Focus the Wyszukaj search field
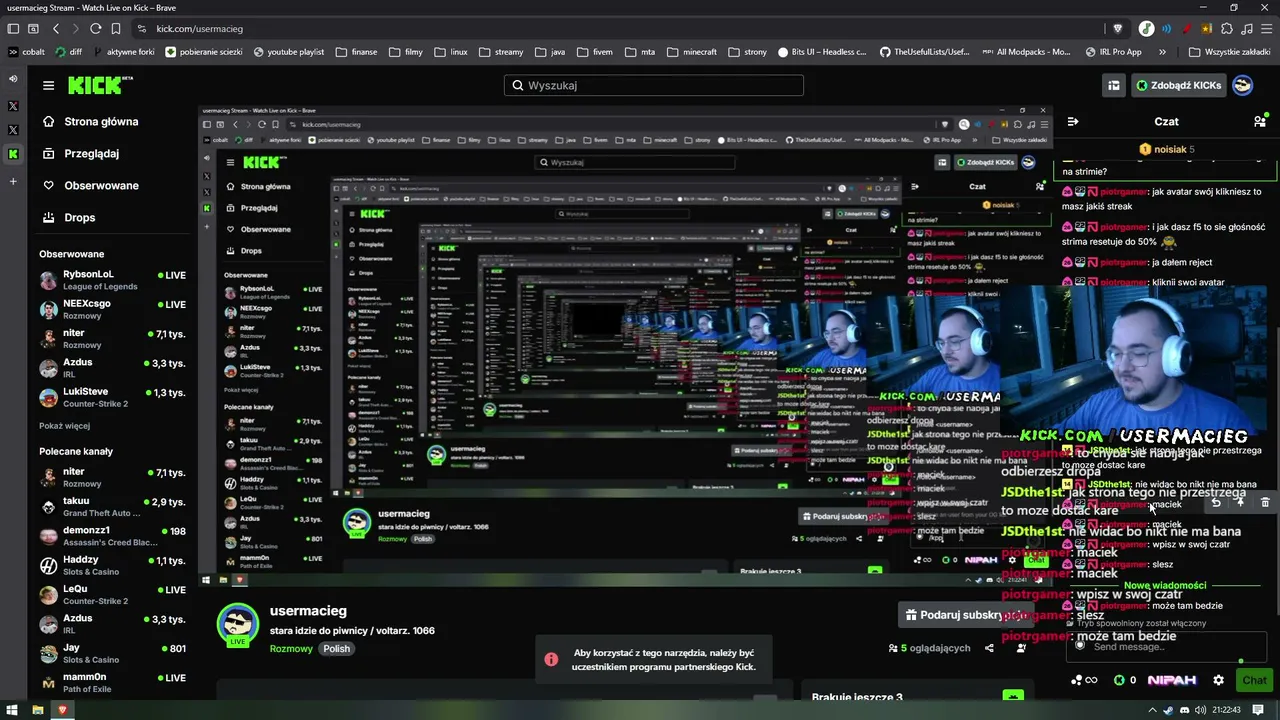This screenshot has height=720, width=1280. [654, 85]
